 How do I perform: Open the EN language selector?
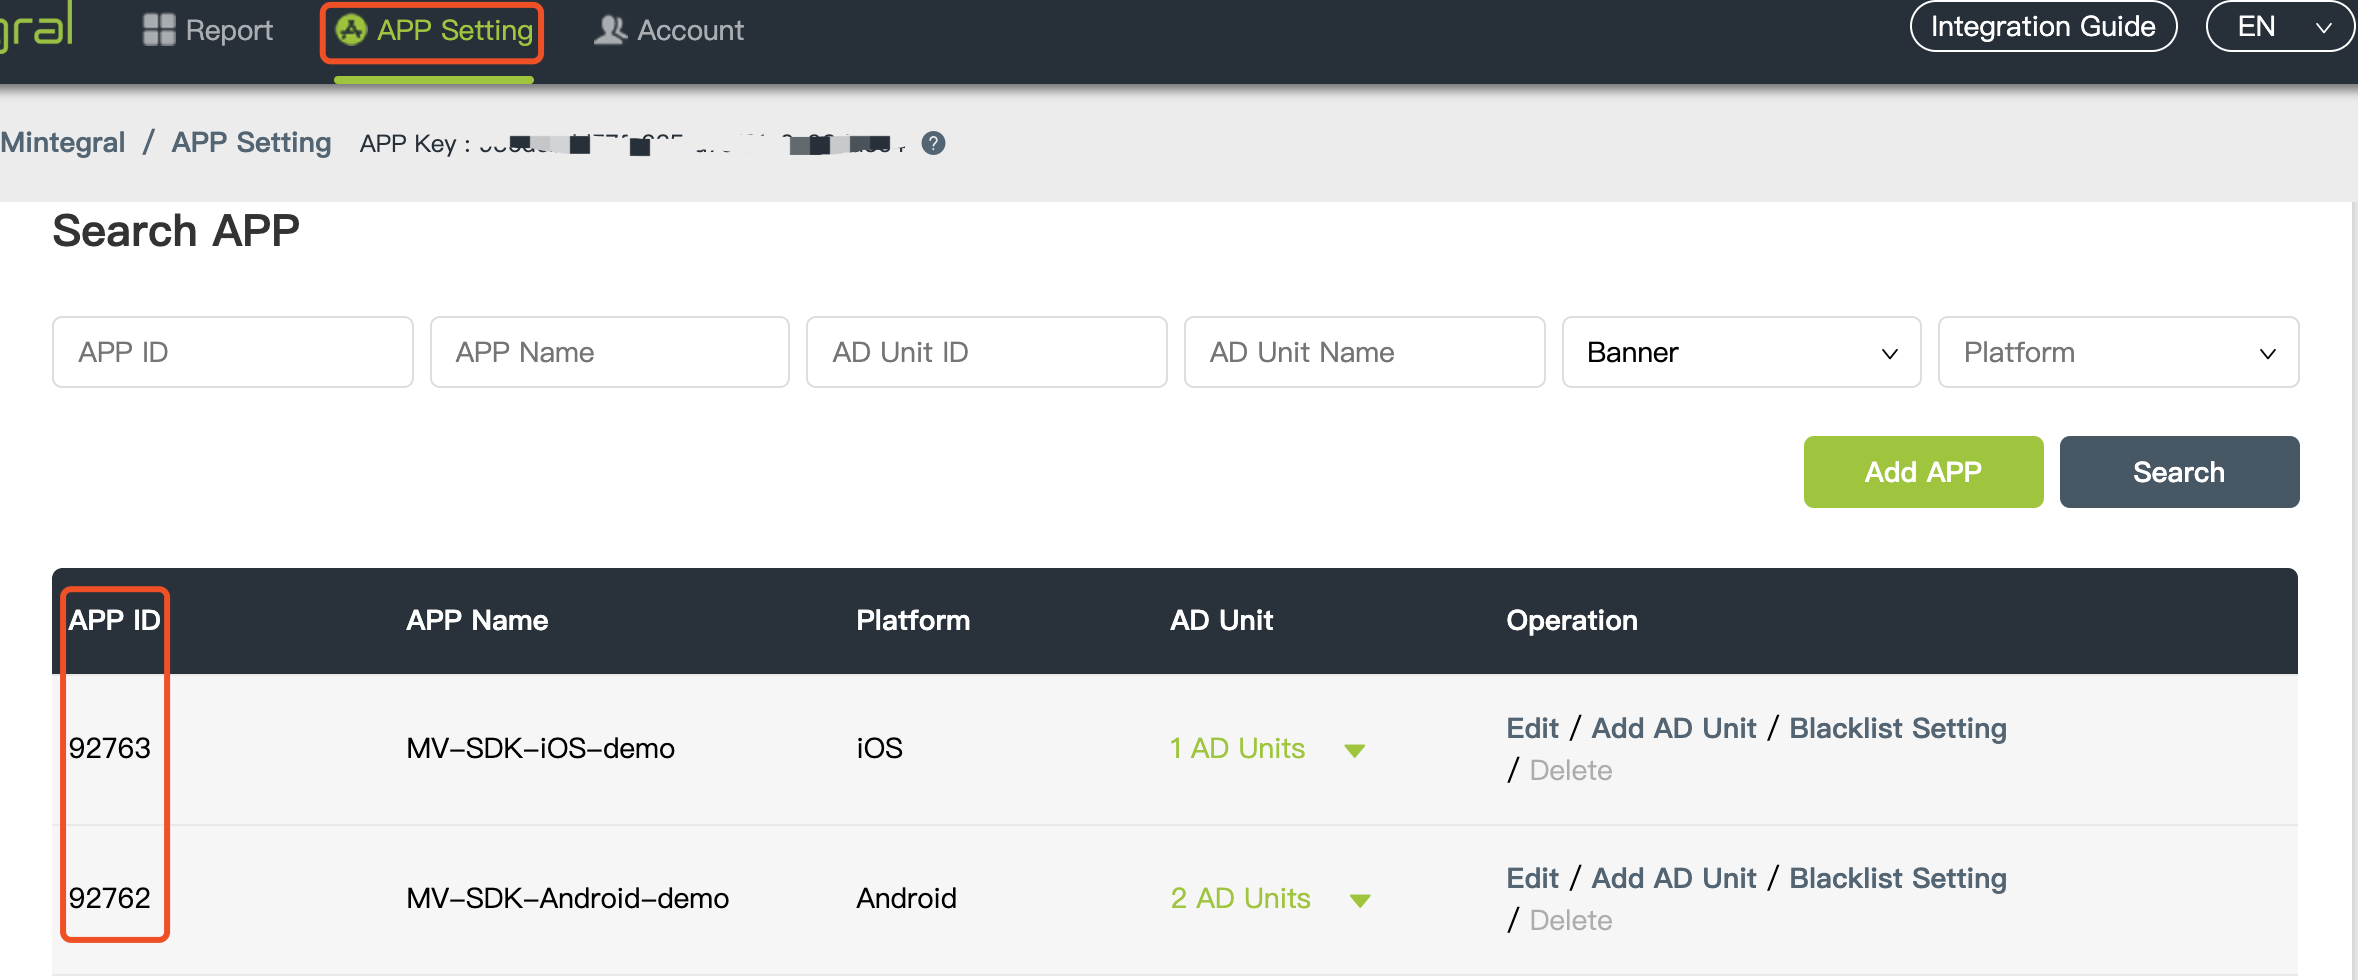pyautogui.click(x=2279, y=27)
